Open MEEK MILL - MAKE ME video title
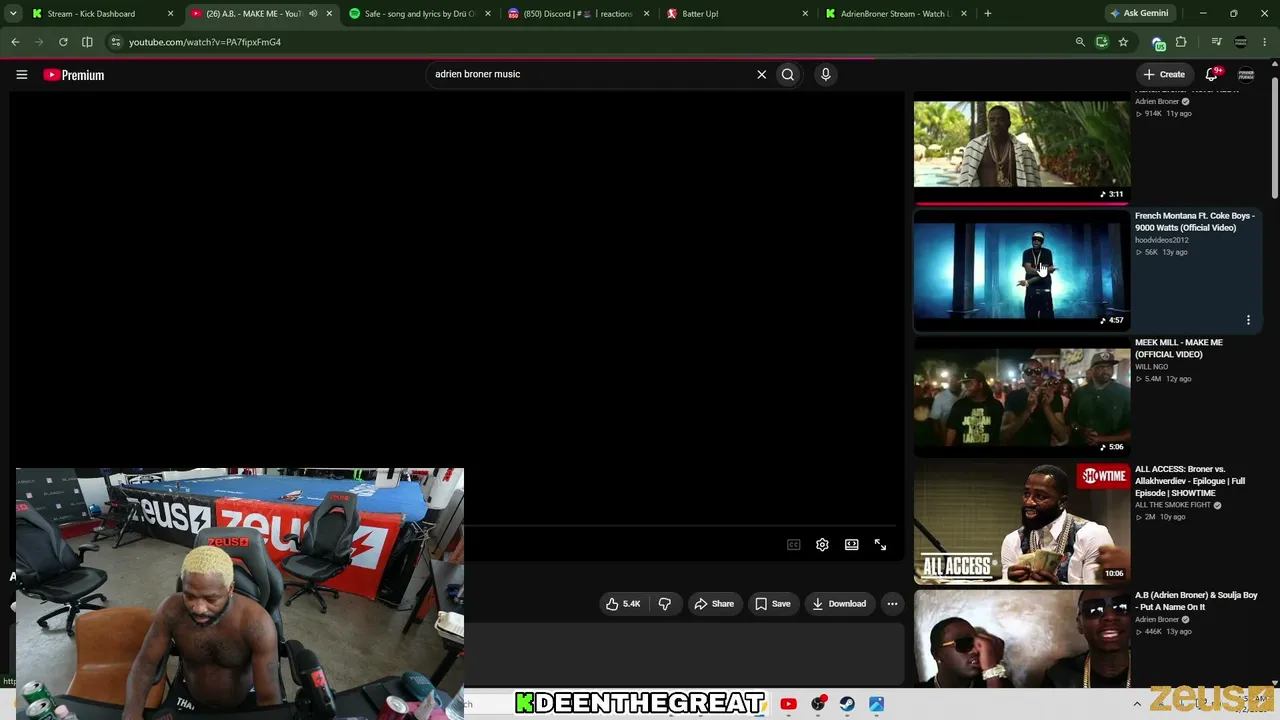This screenshot has height=720, width=1280. (1179, 348)
